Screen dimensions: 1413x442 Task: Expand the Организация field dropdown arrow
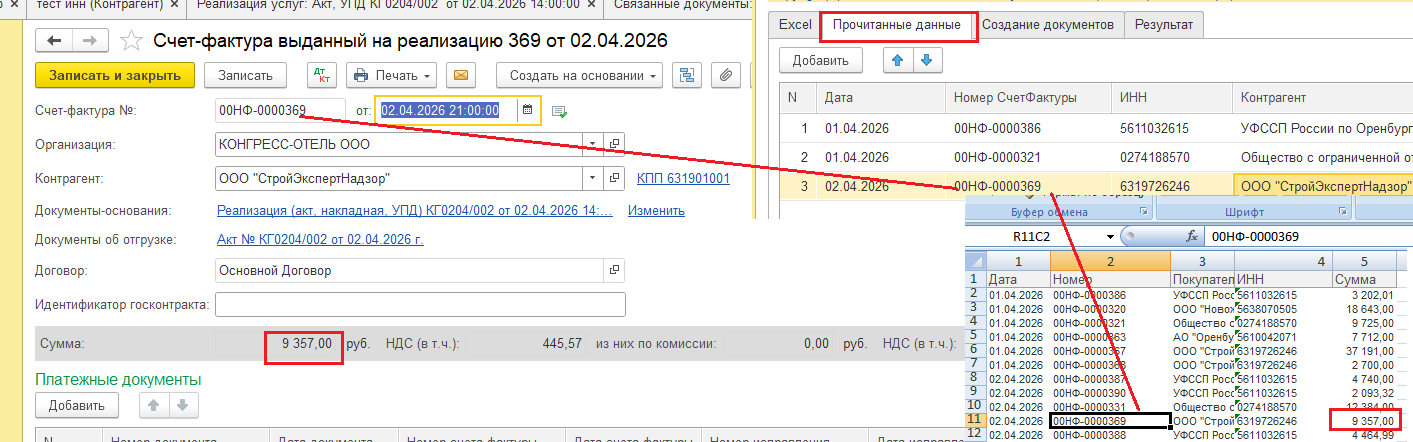594,144
